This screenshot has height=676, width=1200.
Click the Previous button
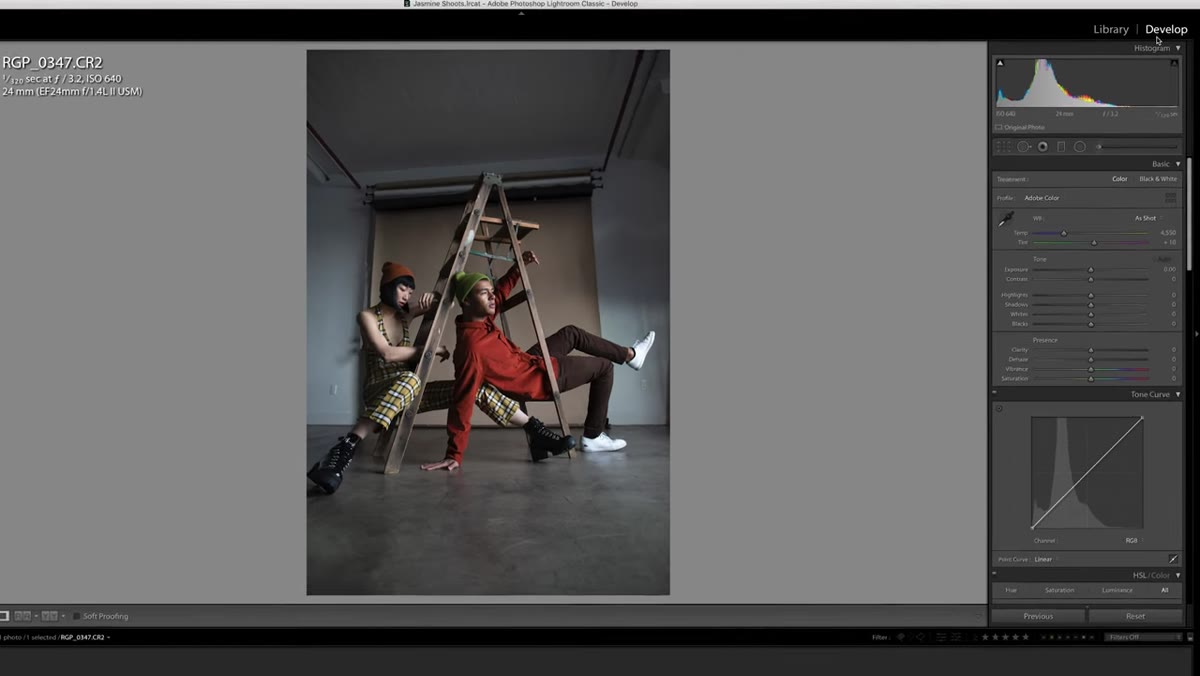1038,616
